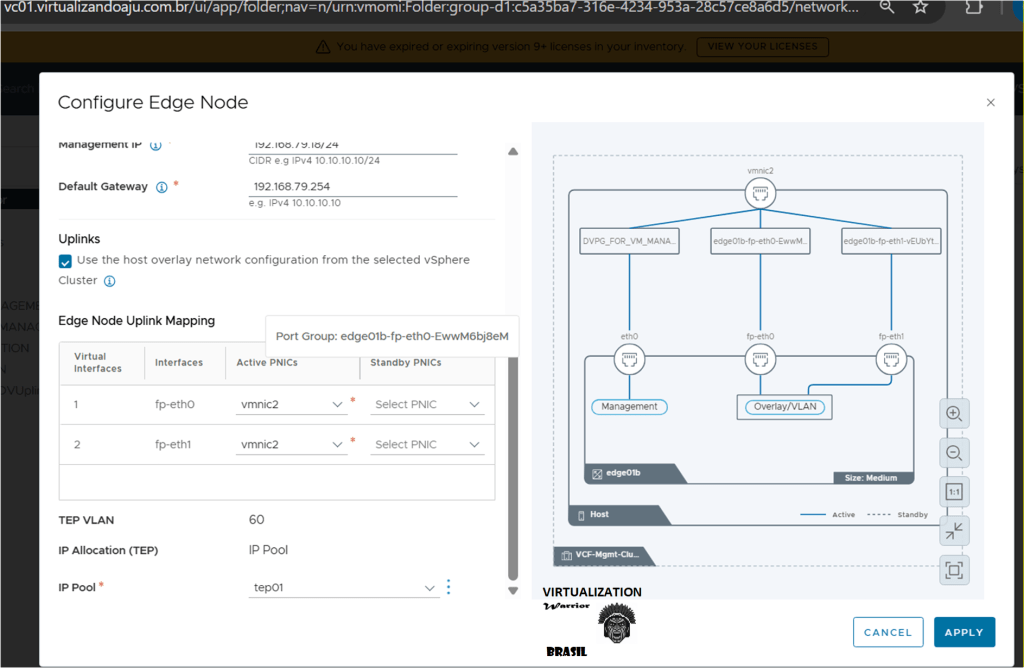
Task: Uncheck Use the host overlay network configuration
Action: [x=66, y=261]
